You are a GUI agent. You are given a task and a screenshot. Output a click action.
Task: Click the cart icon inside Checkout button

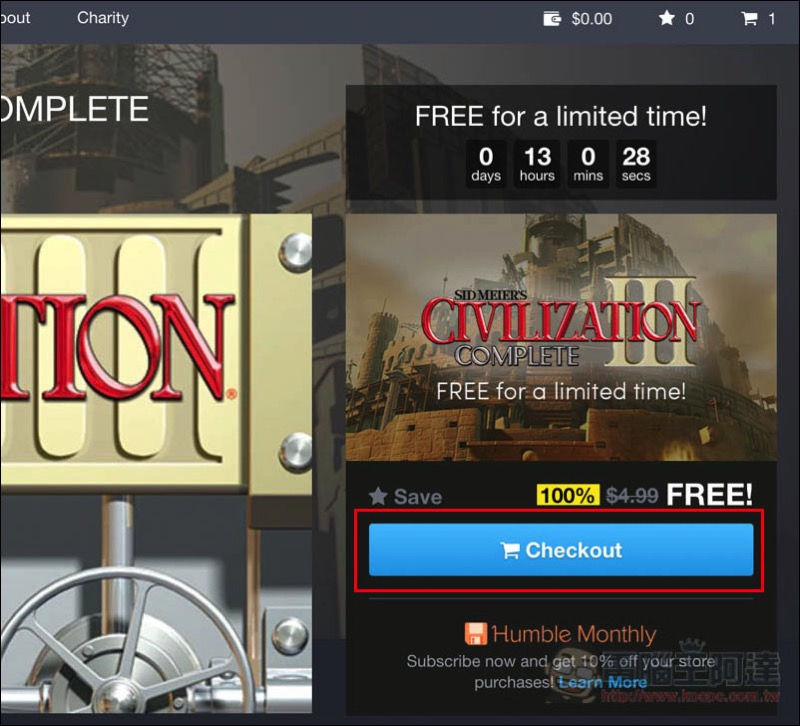(510, 550)
